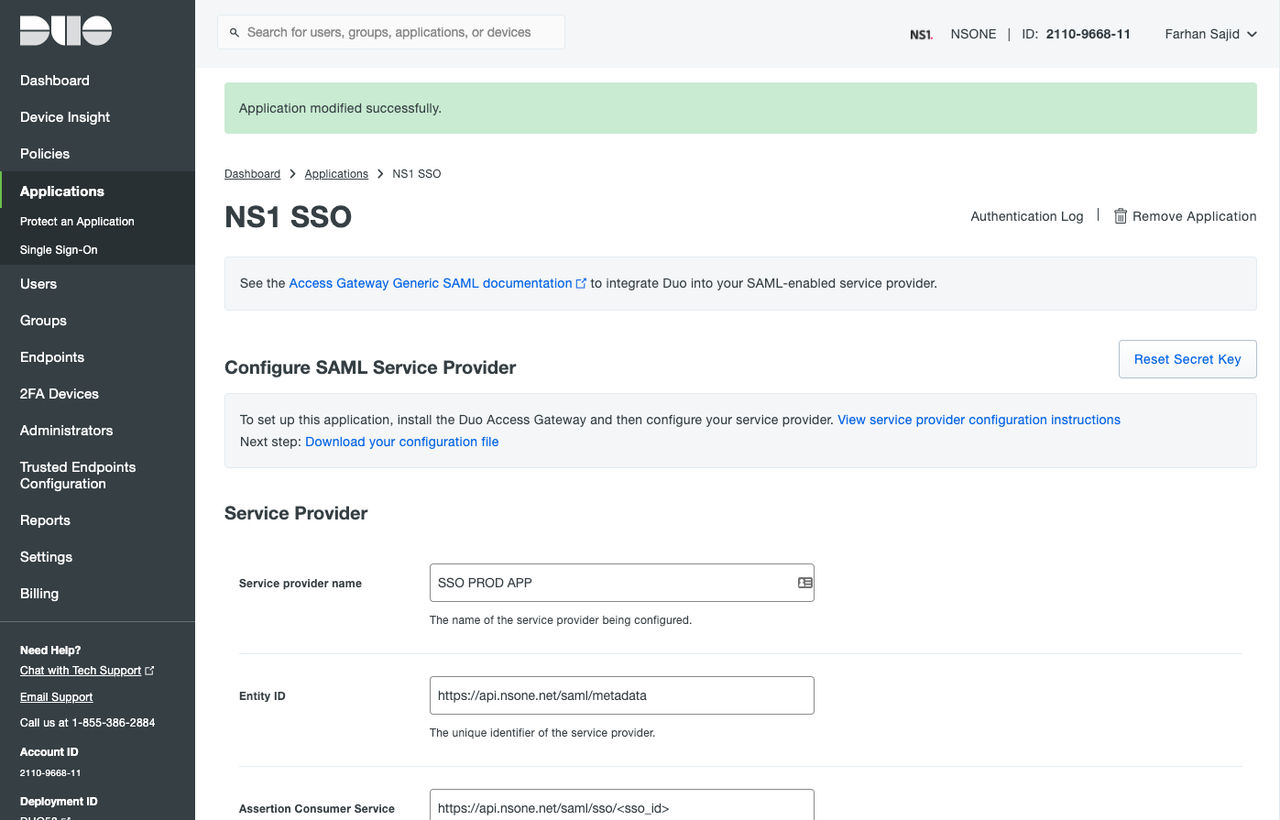Image resolution: width=1280 pixels, height=820 pixels.
Task: Click the Reset Secret Key button
Action: [1187, 359]
